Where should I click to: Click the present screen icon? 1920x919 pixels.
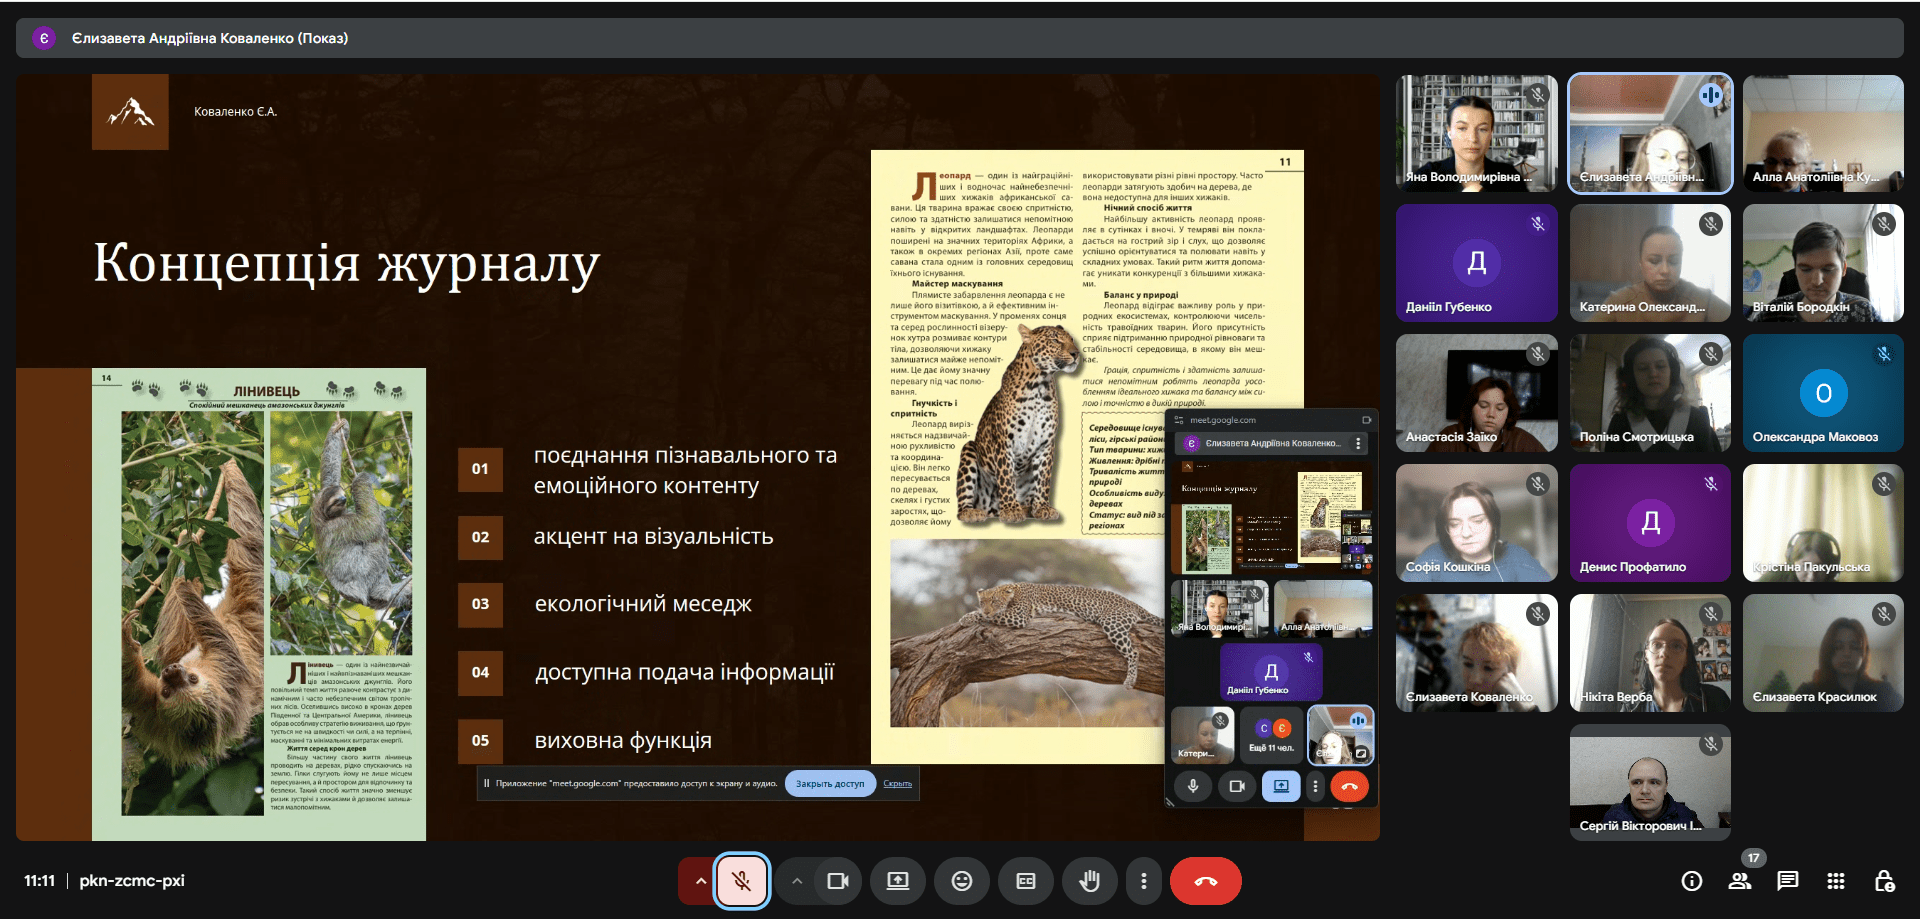click(x=898, y=881)
